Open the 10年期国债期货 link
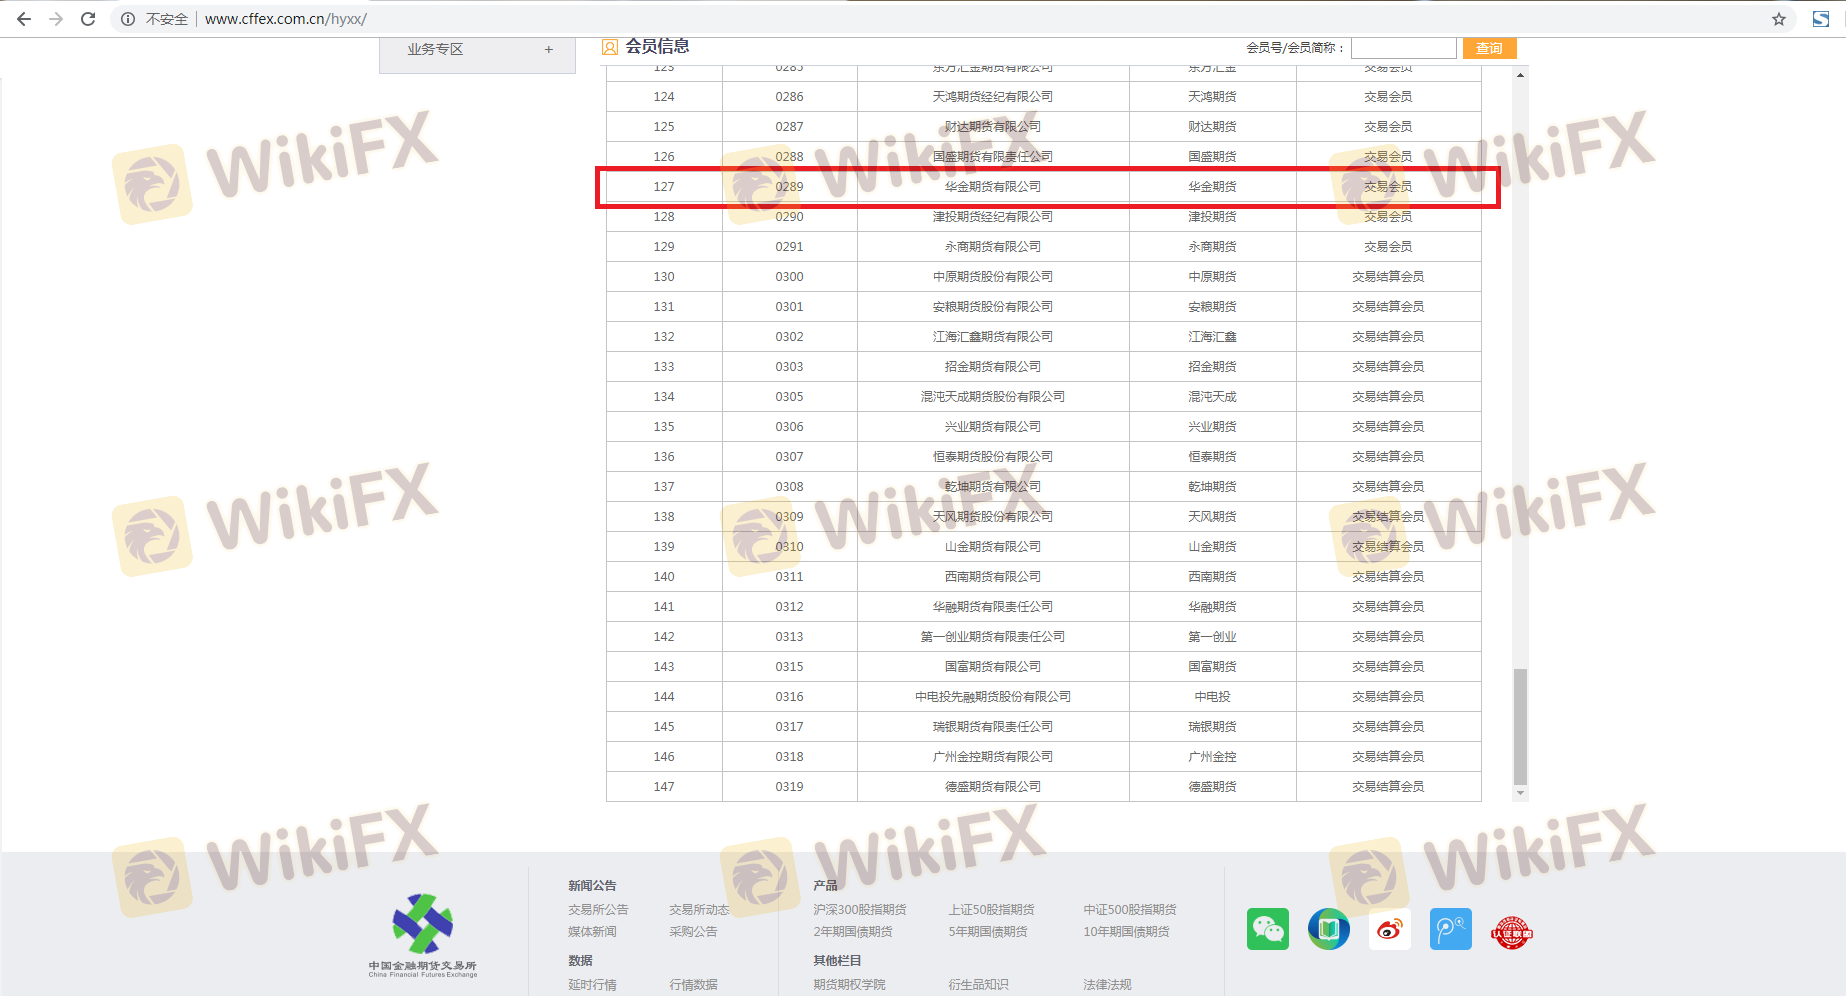This screenshot has height=996, width=1846. point(1126,931)
